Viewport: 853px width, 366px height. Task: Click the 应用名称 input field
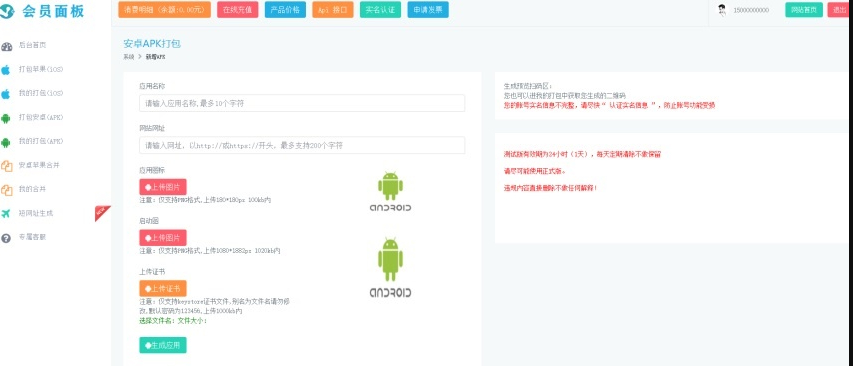point(302,103)
